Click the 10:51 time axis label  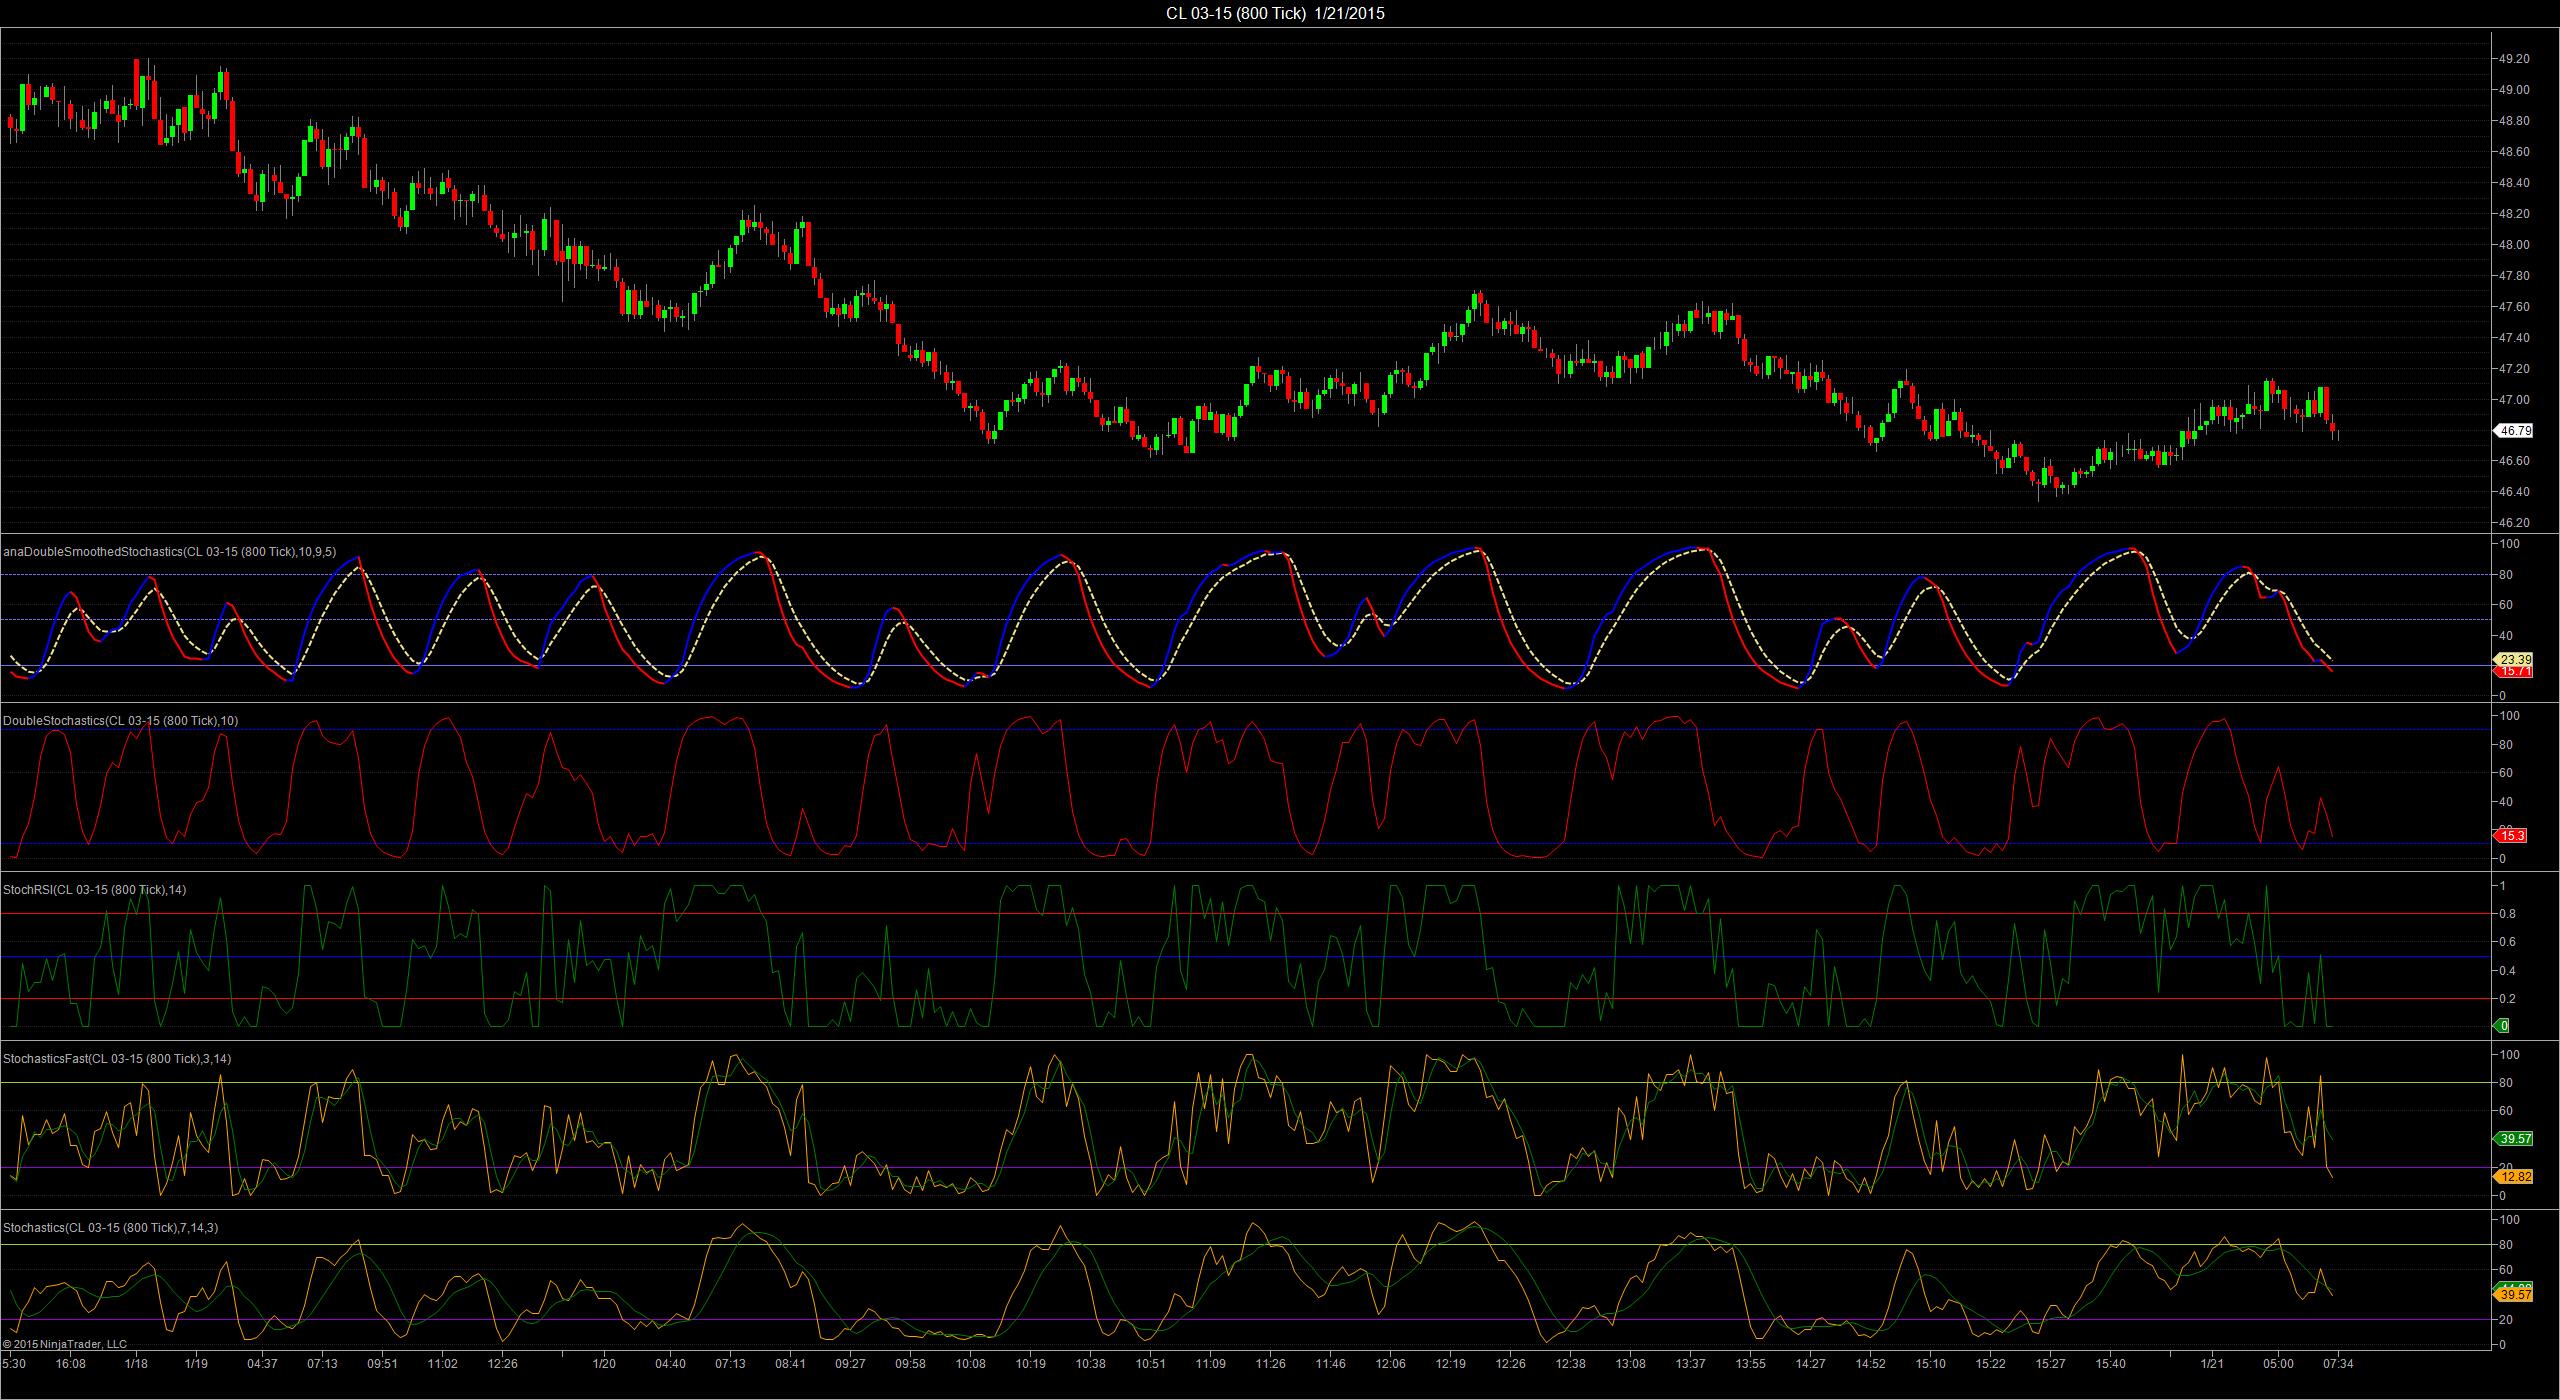1150,1363
